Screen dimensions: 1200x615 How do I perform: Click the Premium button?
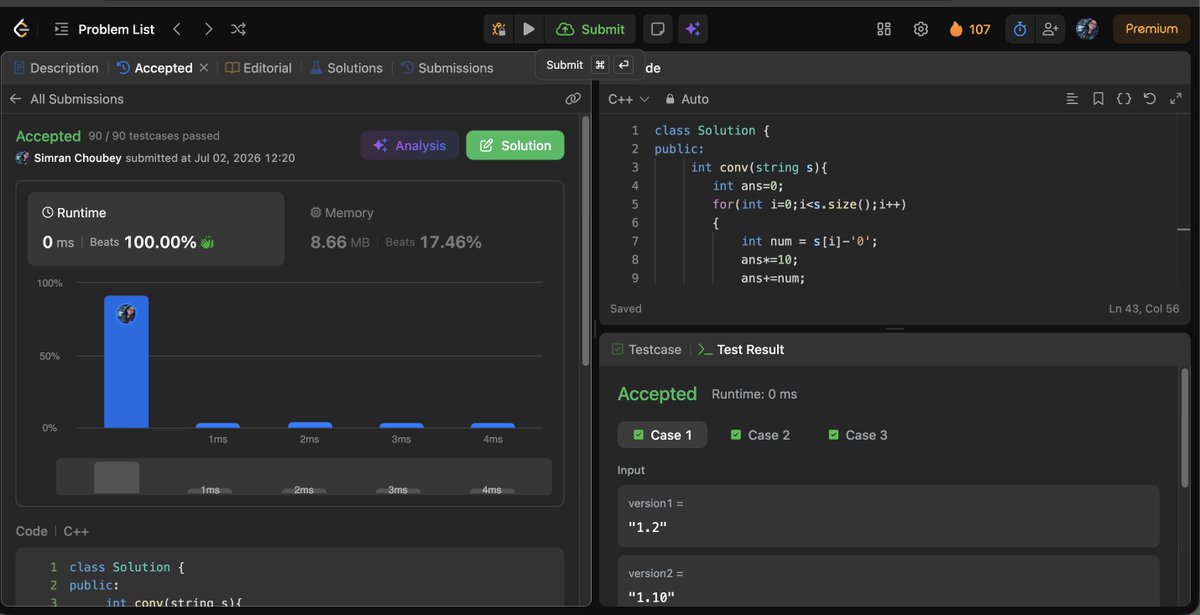[x=1152, y=29]
